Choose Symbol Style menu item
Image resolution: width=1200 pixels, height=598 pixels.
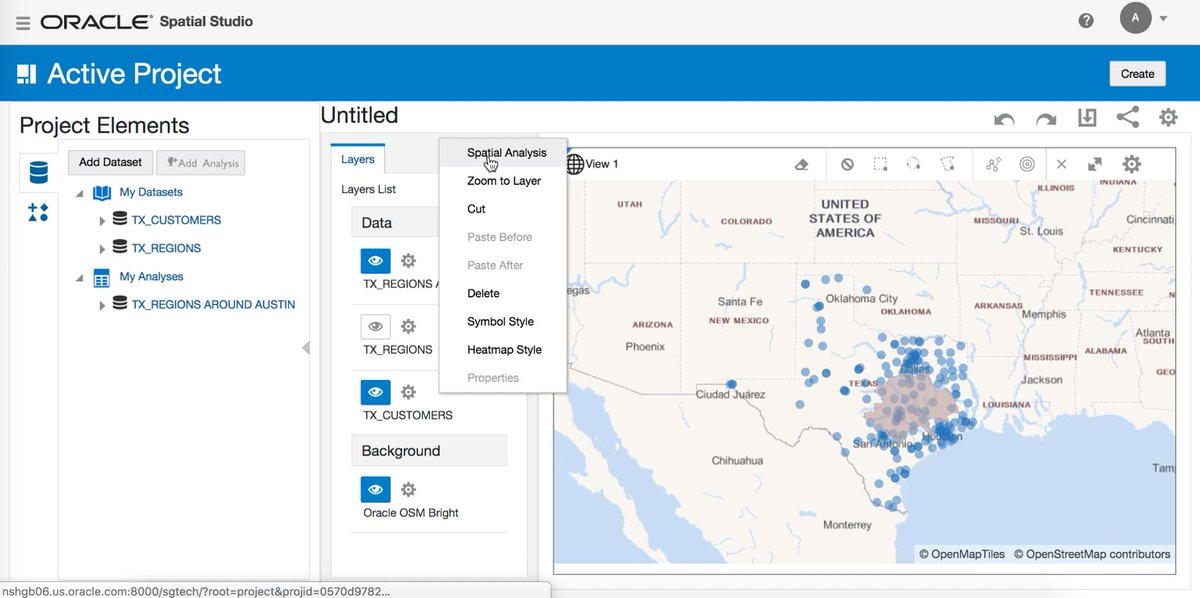(500, 321)
